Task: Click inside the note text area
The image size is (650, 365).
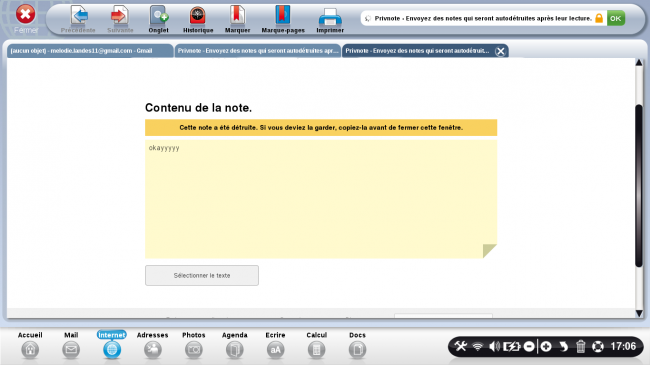Action: click(321, 199)
